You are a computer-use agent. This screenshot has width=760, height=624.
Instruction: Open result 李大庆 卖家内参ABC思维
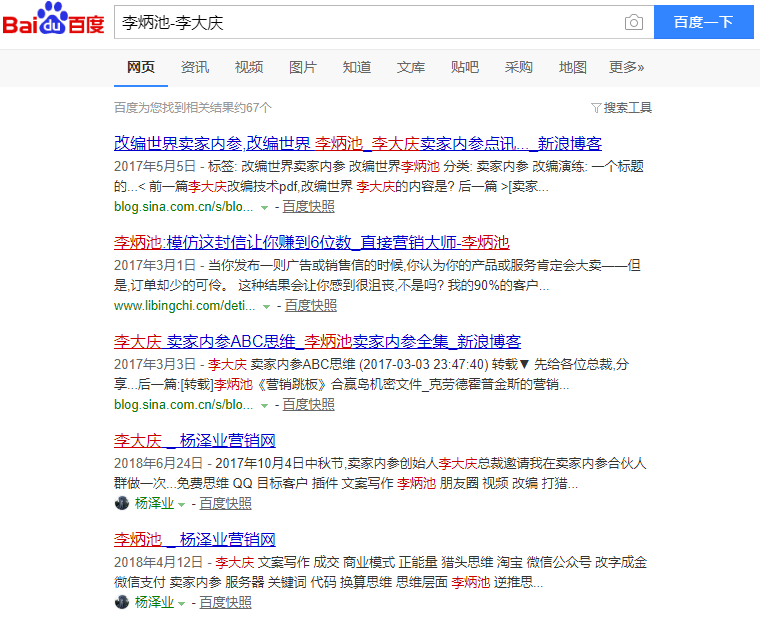coord(317,341)
